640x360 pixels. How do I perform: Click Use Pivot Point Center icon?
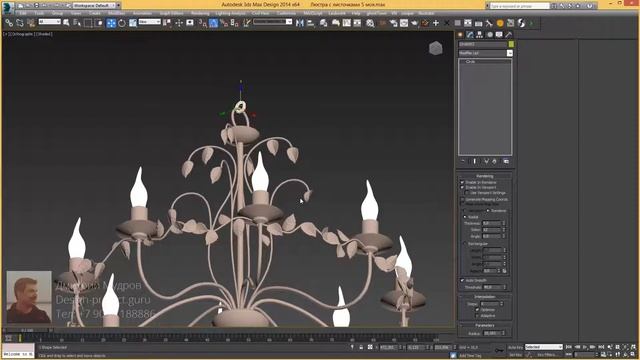click(167, 23)
